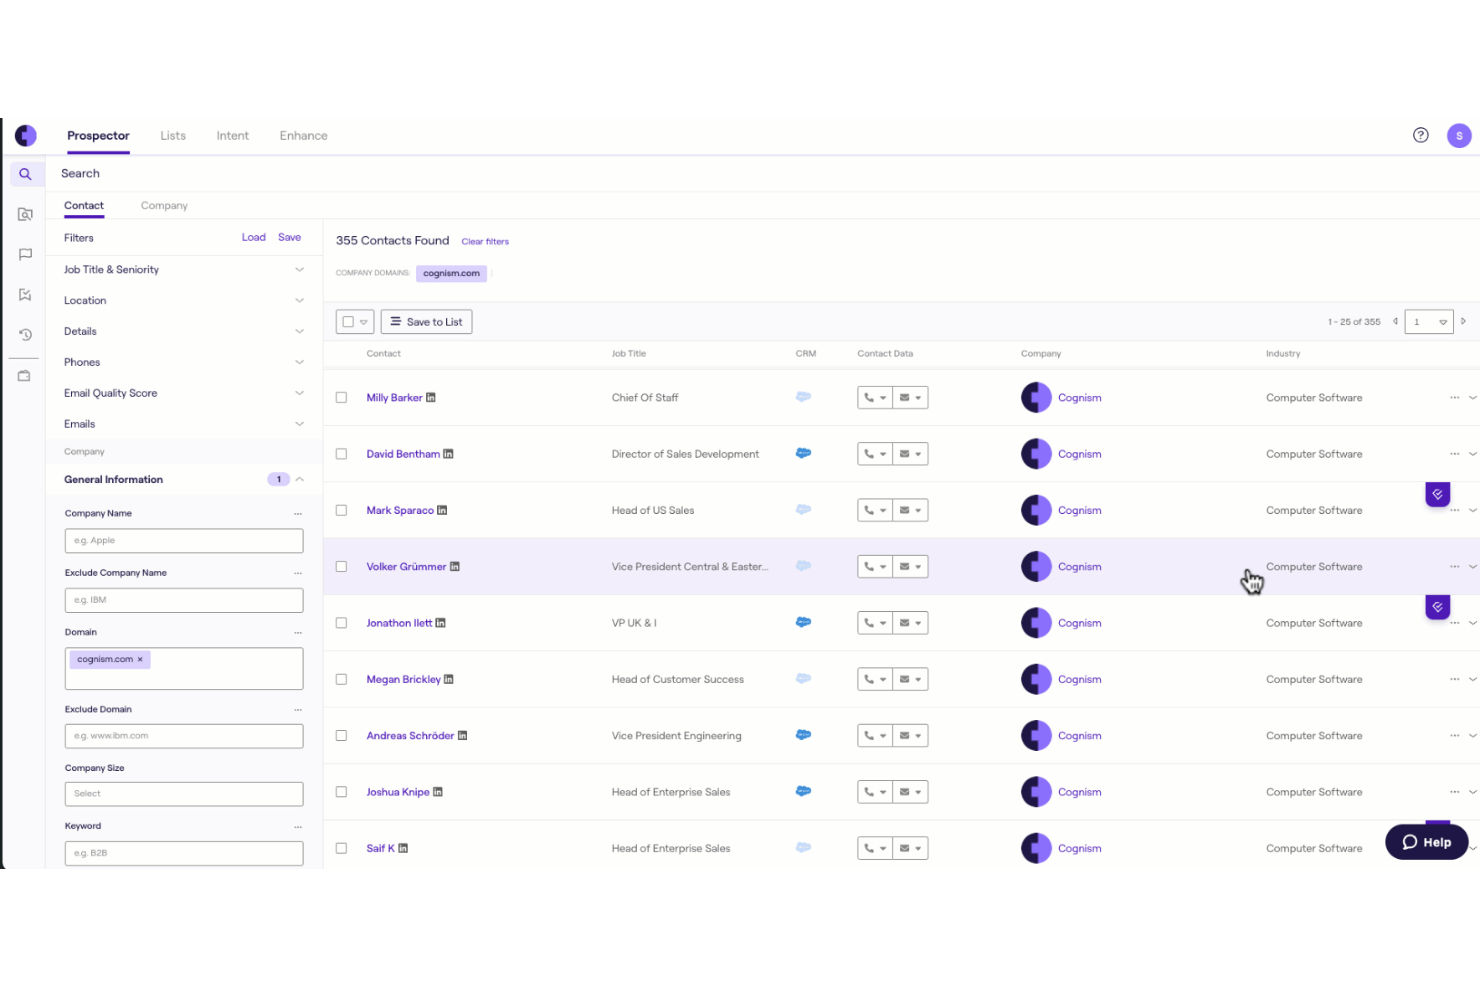Open David Bentham's LinkedIn icon

coord(448,454)
